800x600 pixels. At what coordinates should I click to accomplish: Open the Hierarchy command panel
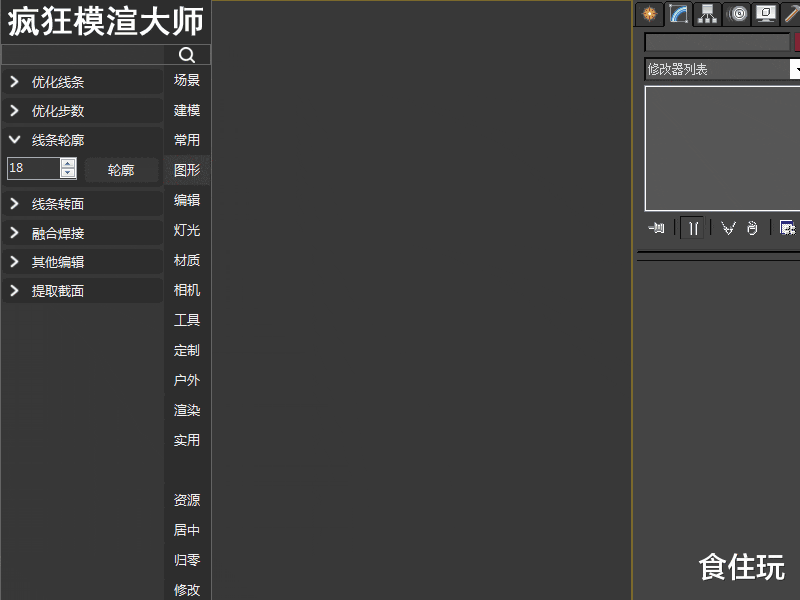[x=706, y=14]
